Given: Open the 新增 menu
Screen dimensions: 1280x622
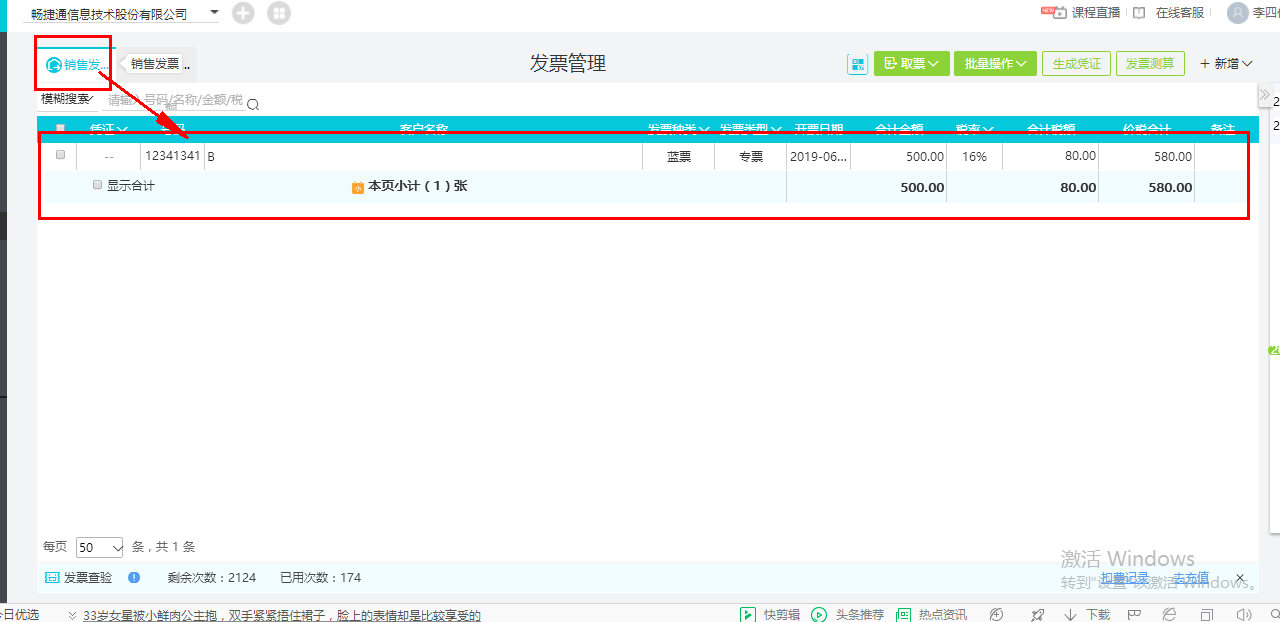Looking at the screenshot, I should coord(1226,64).
